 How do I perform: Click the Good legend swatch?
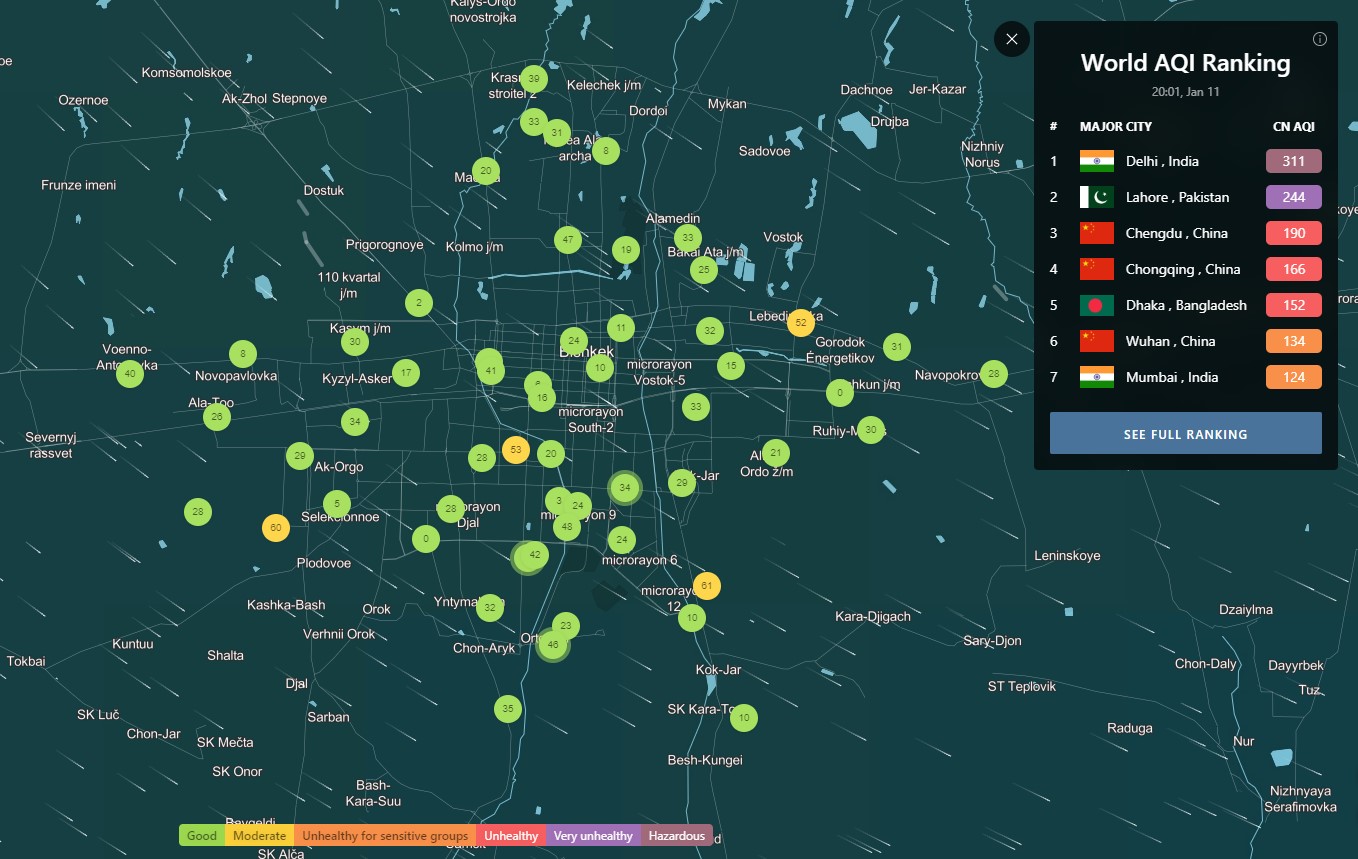point(202,836)
